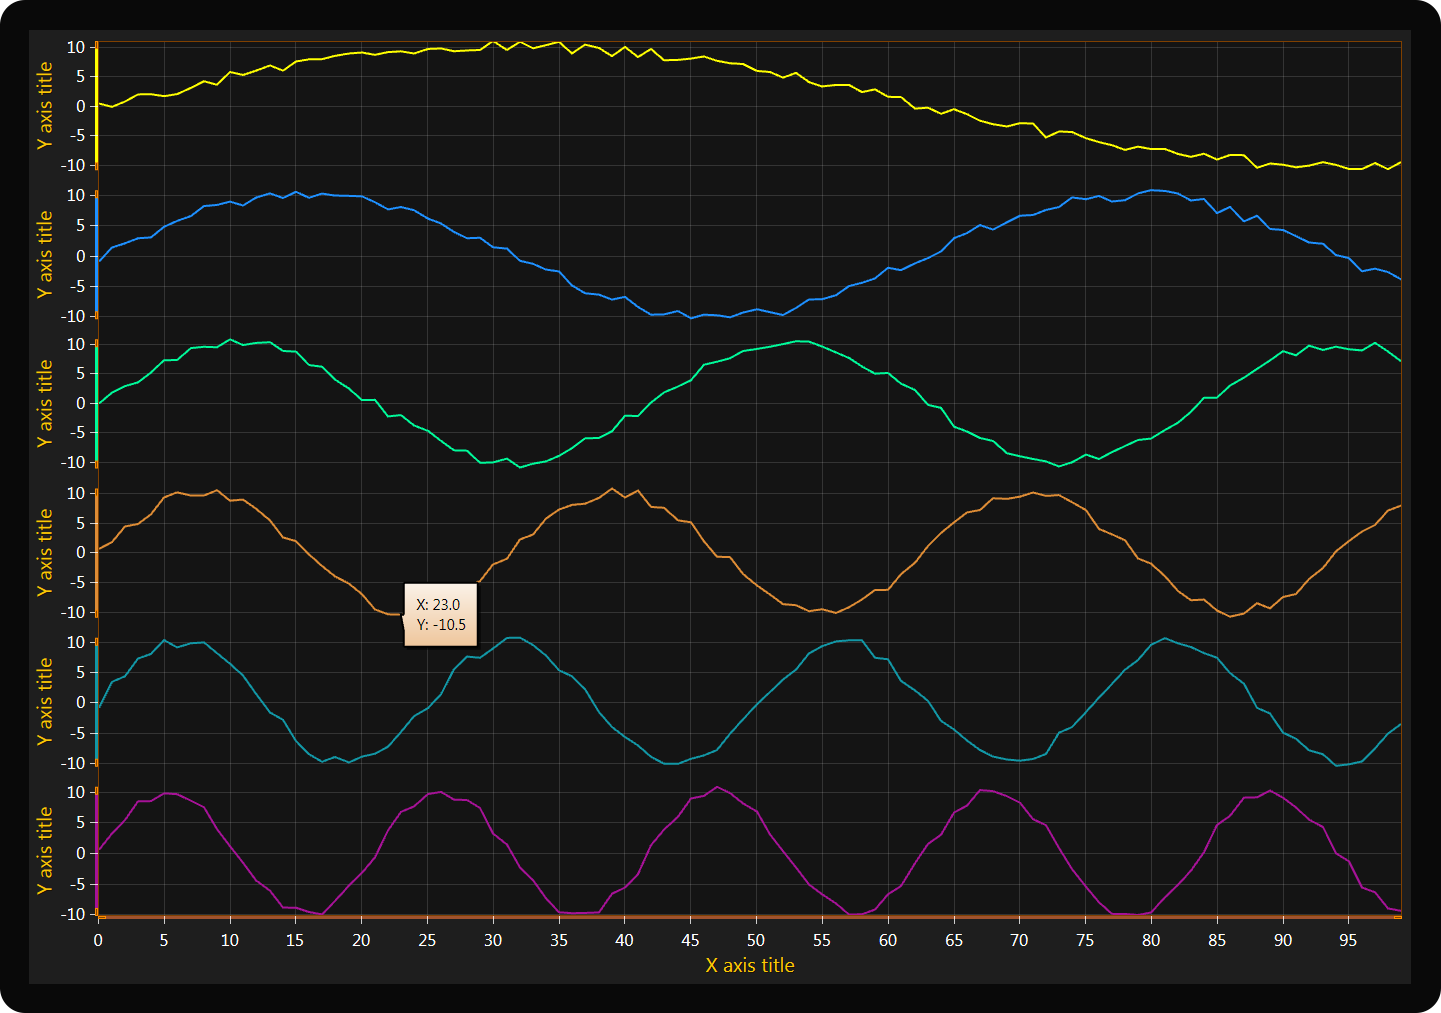Click the blue chart's Y tick label -5
The width and height of the screenshot is (1441, 1013).
coord(78,286)
